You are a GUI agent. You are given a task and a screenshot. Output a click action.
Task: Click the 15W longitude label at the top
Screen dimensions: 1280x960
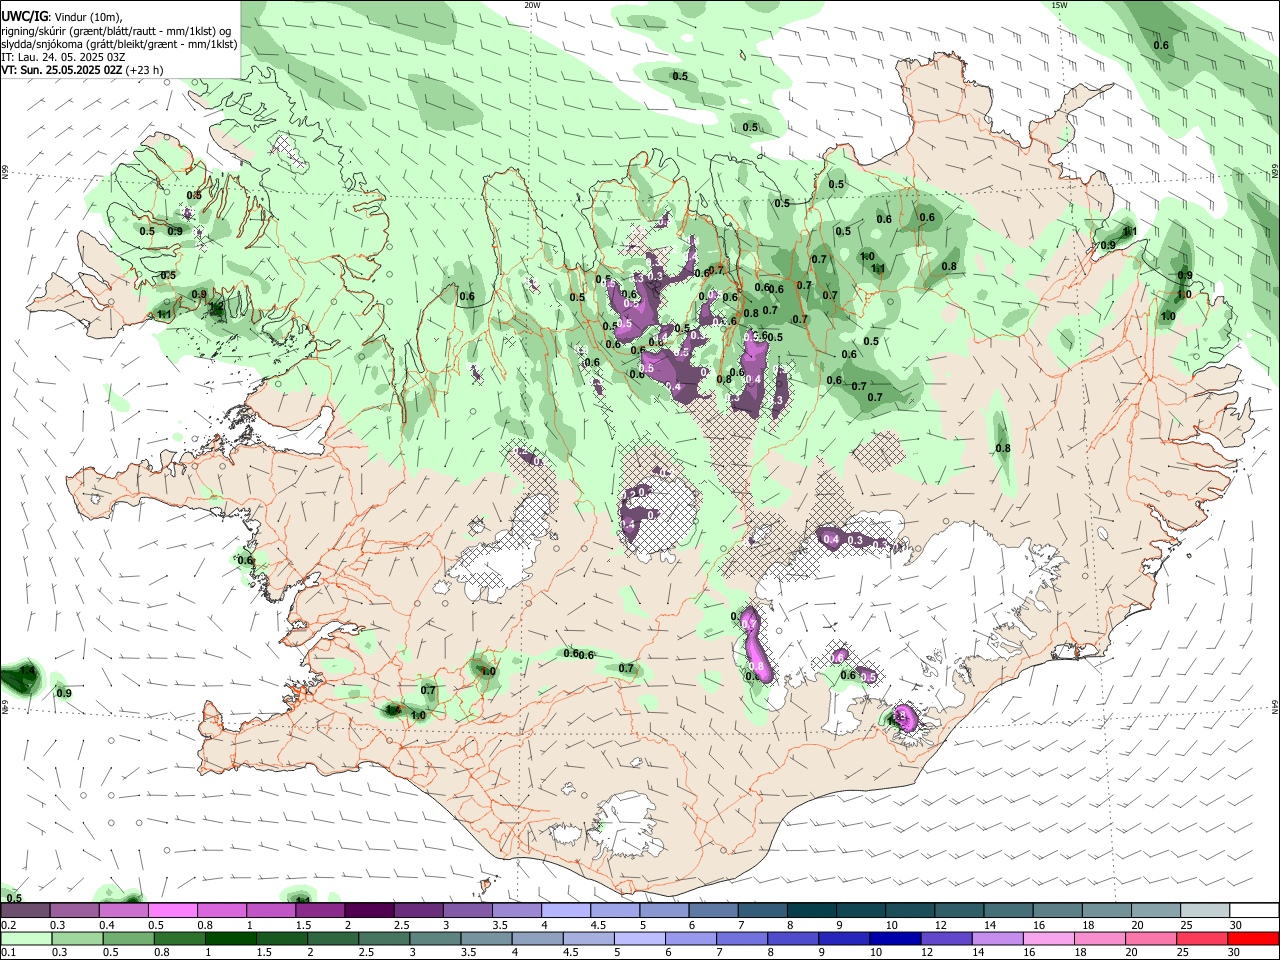pos(1059,5)
